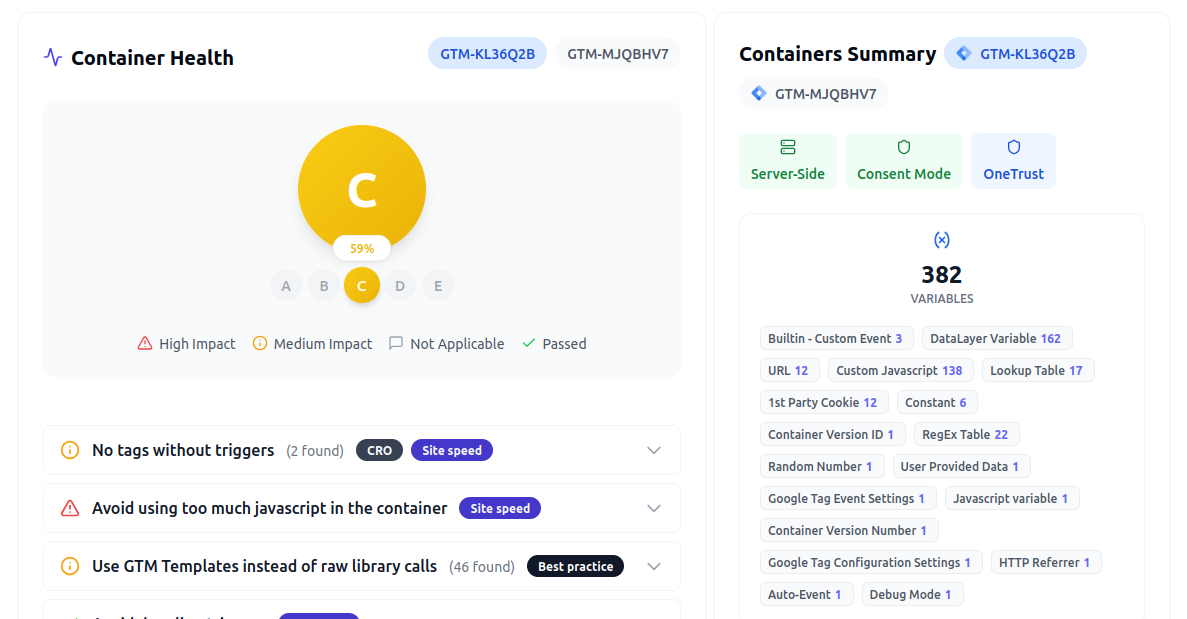The image size is (1187, 619).
Task: Click the Not Applicable speech bubble icon
Action: click(397, 343)
